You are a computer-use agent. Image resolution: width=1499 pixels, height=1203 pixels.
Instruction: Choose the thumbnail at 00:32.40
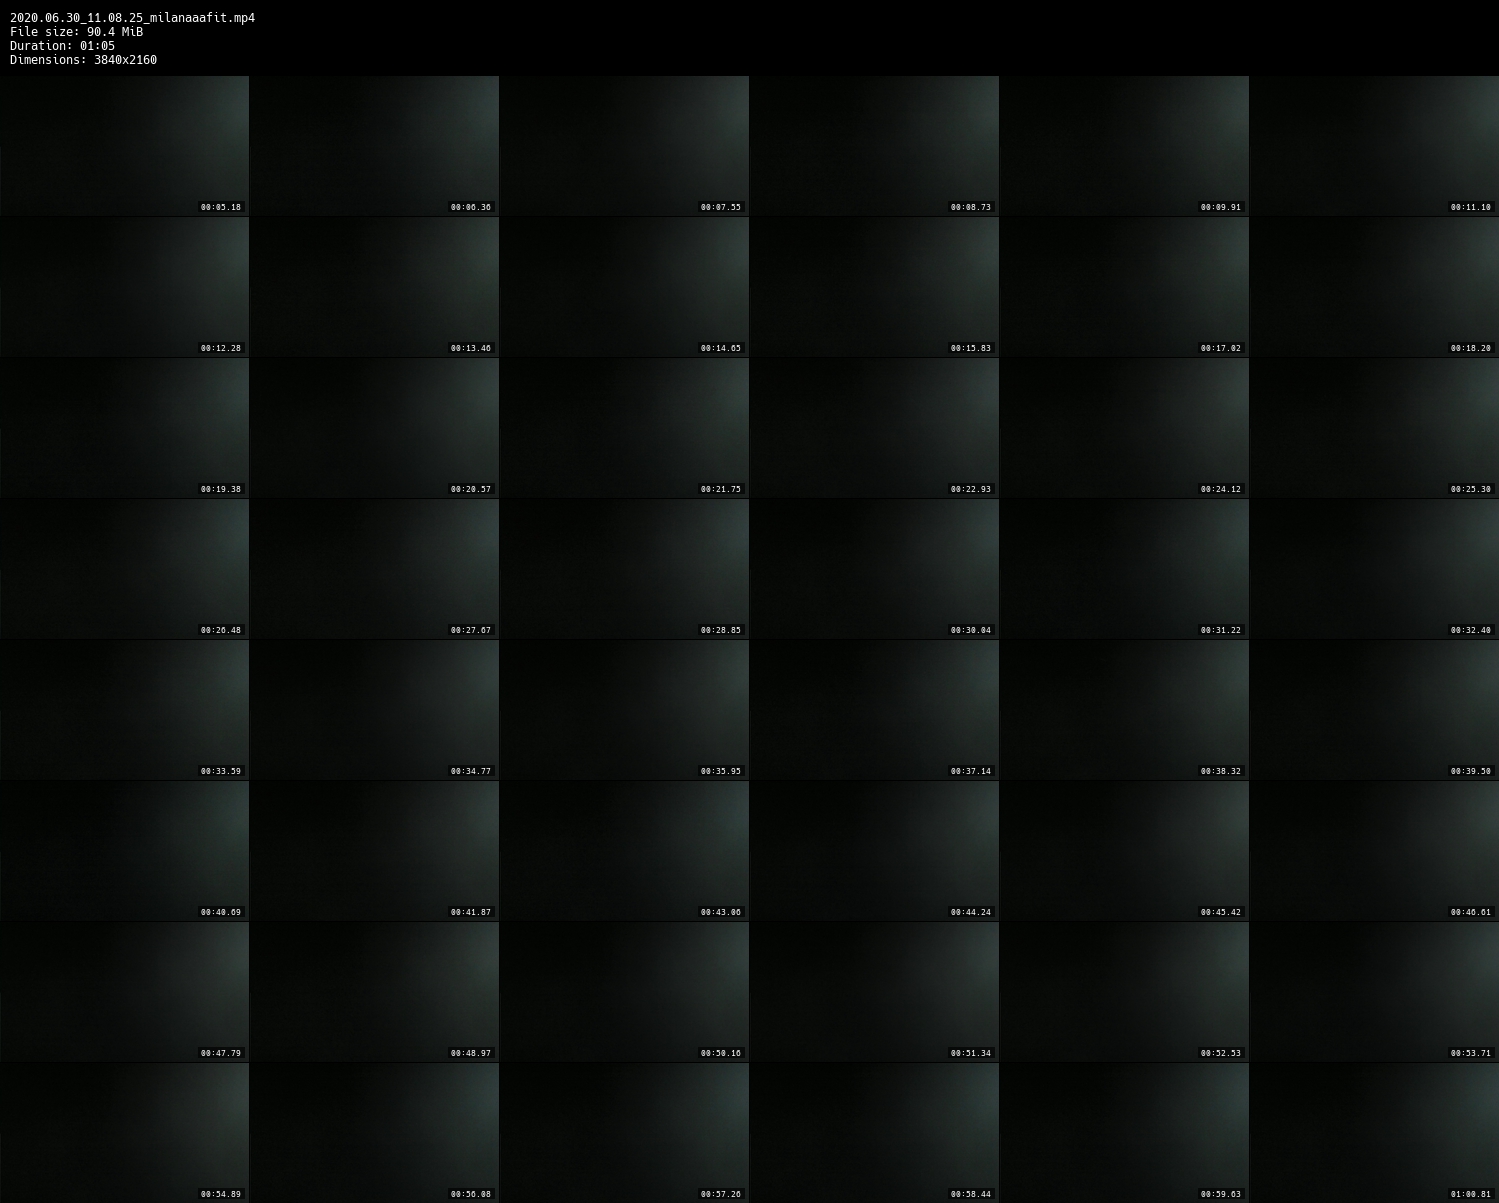[1374, 569]
